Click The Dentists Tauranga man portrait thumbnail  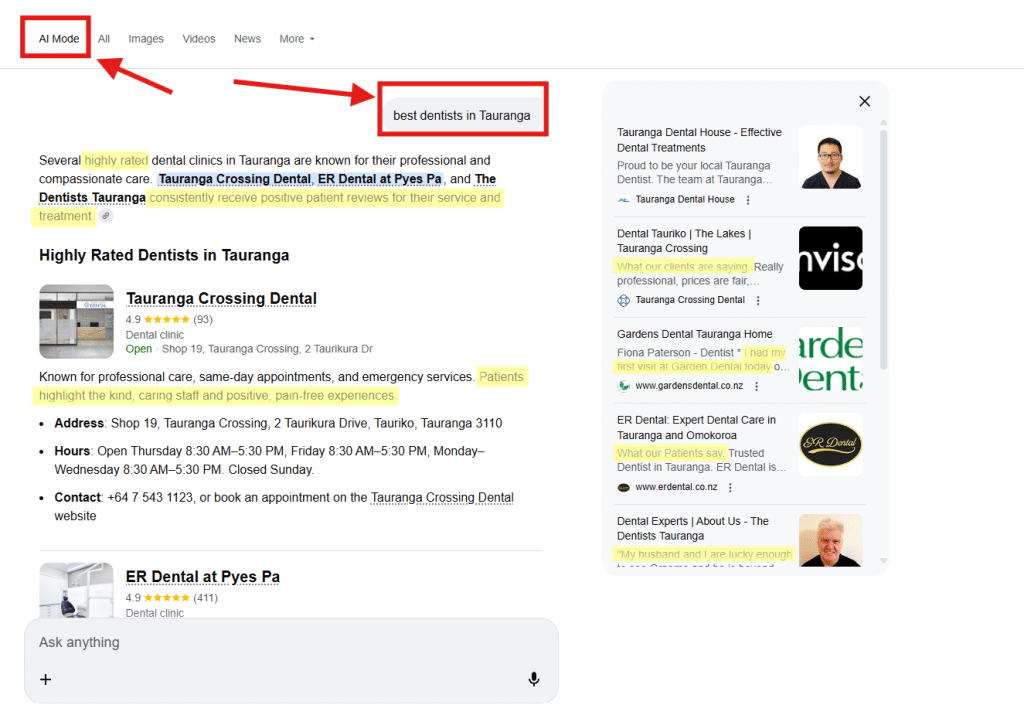(x=831, y=540)
